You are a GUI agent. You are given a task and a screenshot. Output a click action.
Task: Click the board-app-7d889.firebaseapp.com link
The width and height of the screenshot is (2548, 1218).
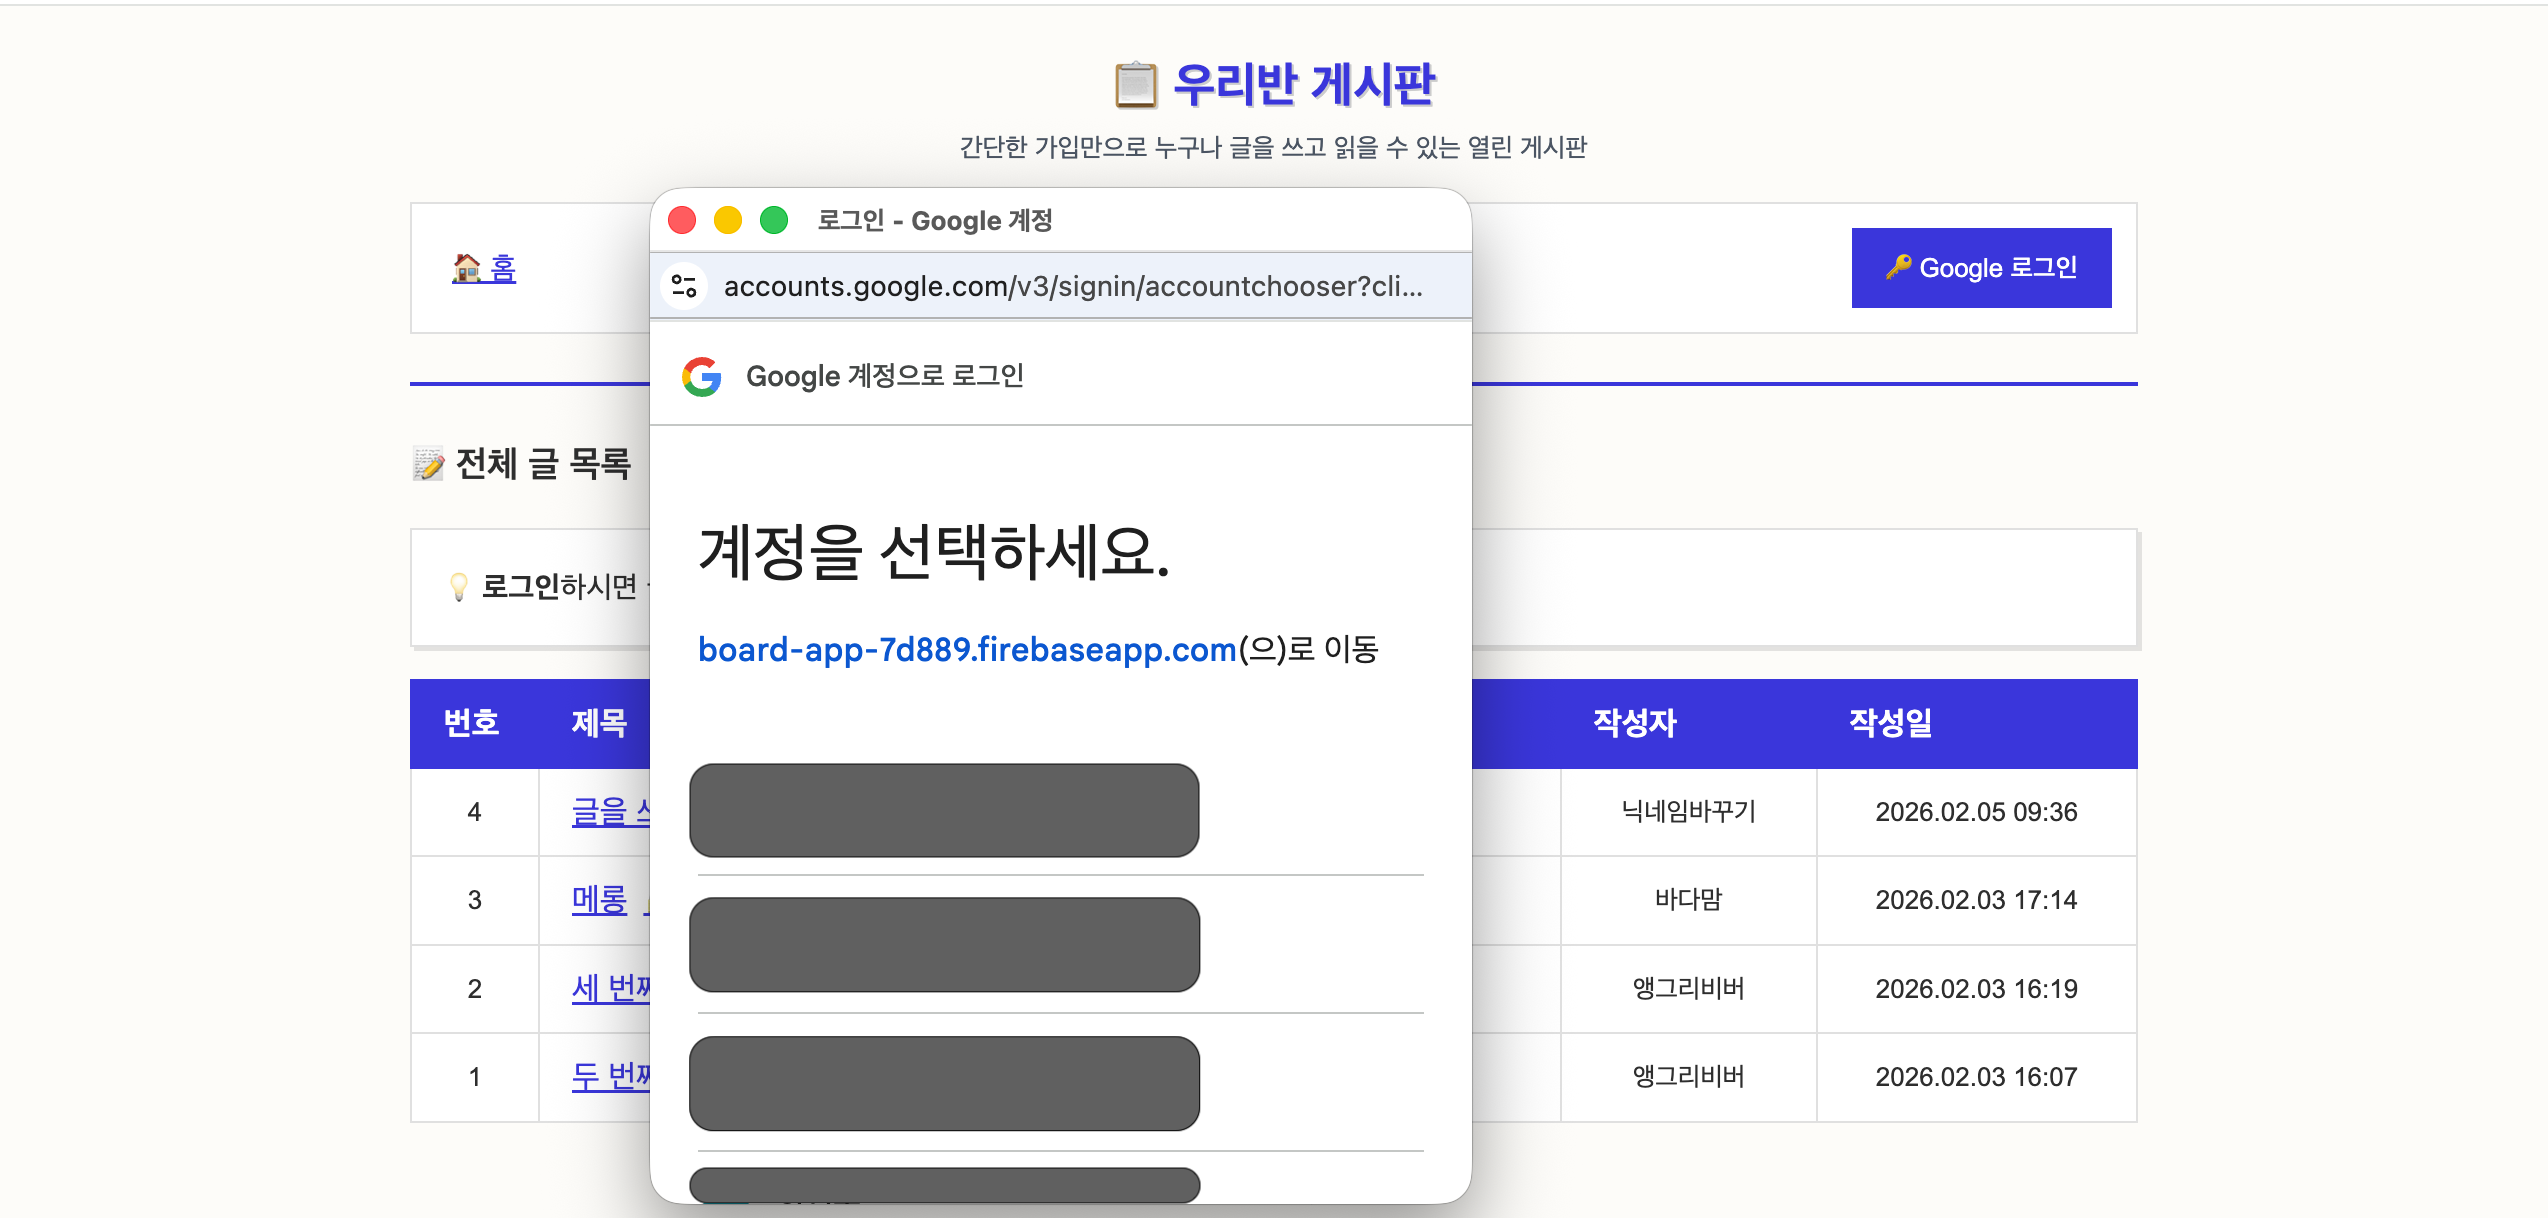point(966,650)
